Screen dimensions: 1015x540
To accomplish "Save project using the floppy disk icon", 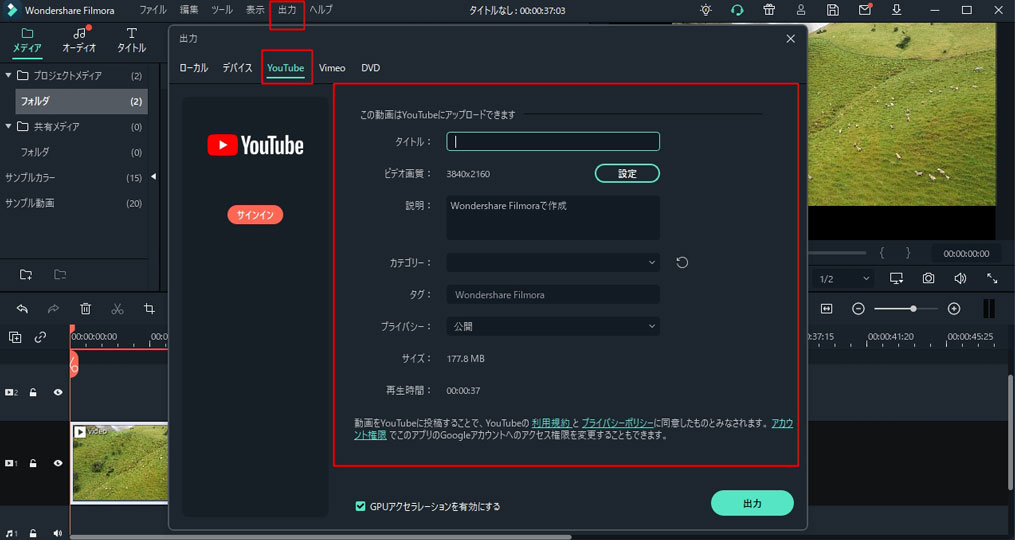I will point(833,10).
